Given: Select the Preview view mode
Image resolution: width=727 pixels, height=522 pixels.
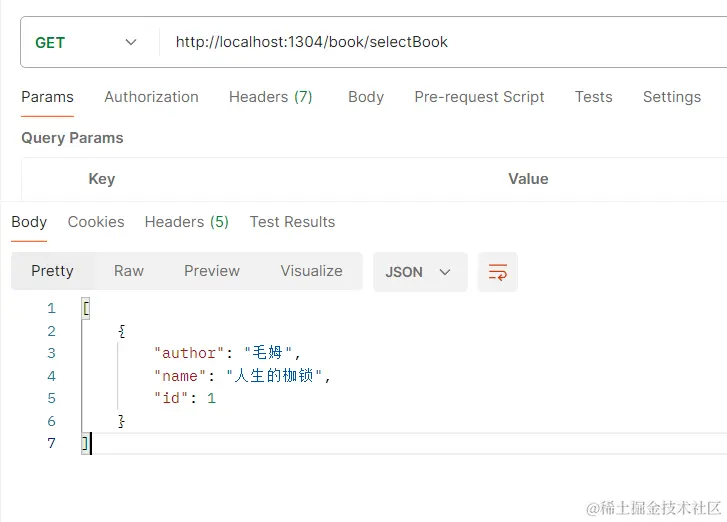Looking at the screenshot, I should 212,271.
